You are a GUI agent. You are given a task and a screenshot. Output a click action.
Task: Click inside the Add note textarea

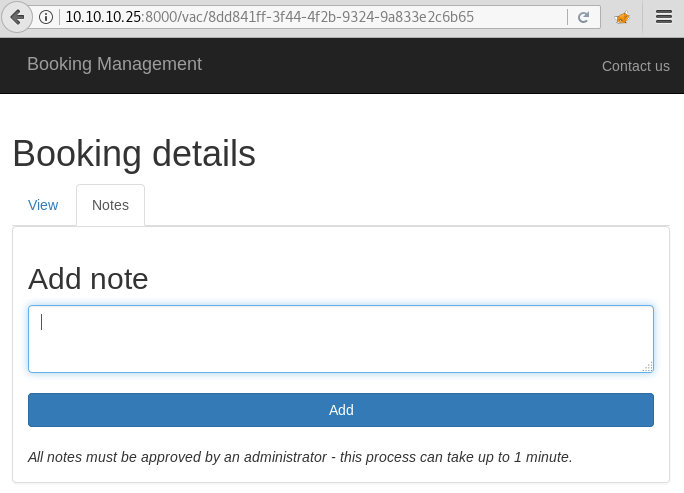340,340
